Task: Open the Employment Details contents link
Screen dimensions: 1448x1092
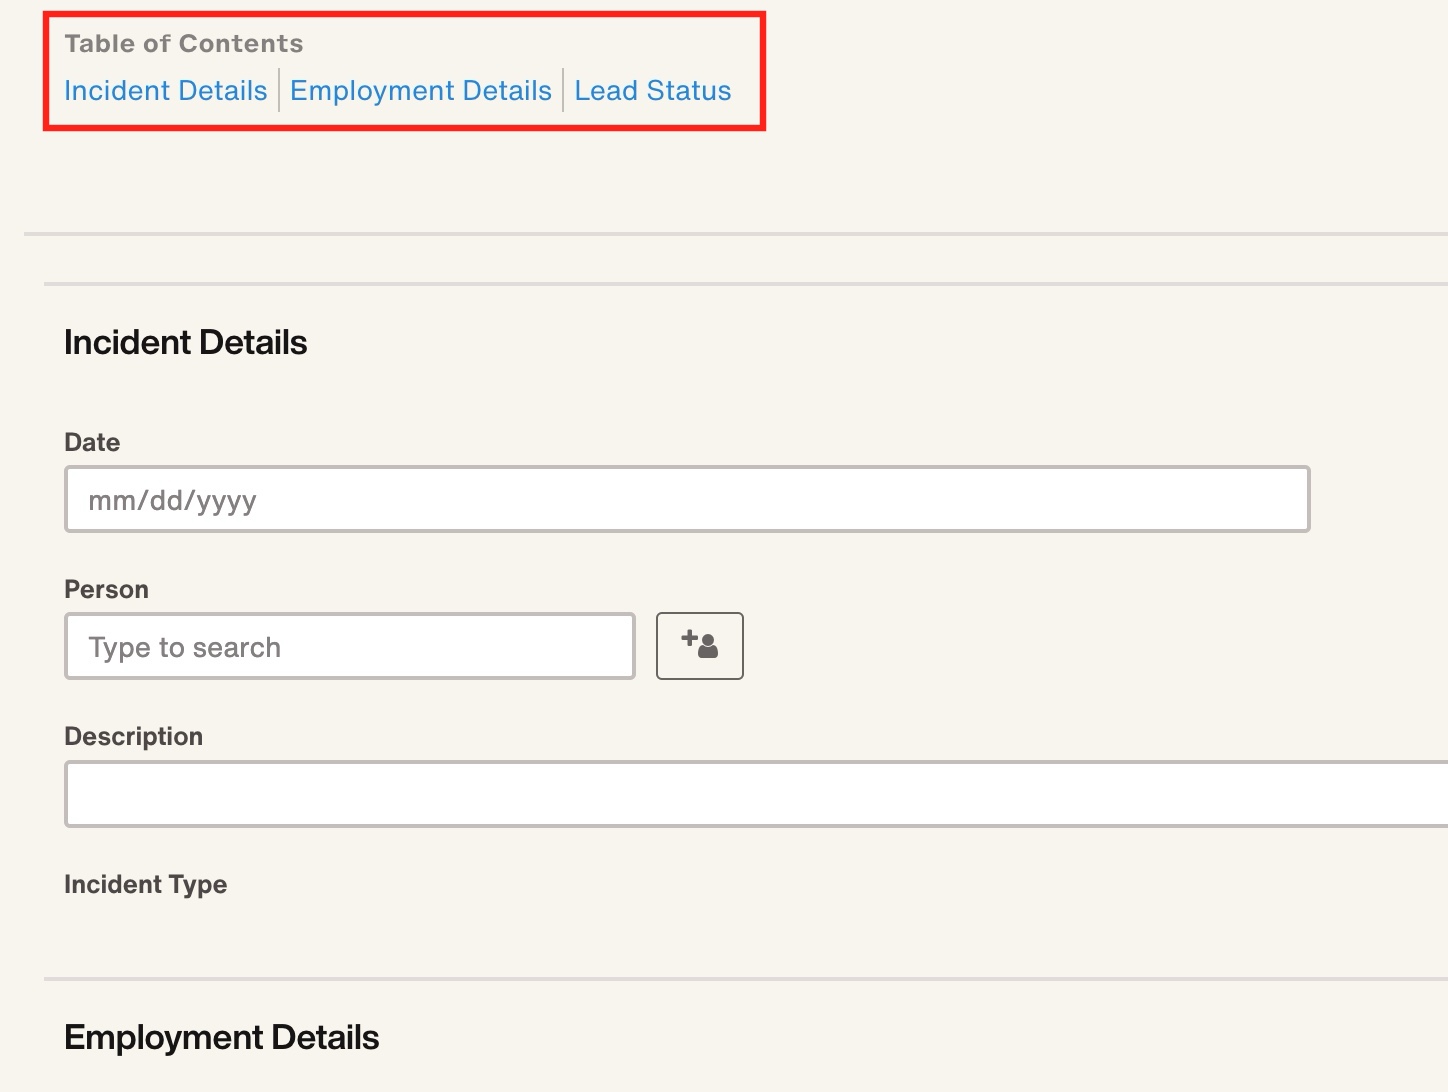Action: click(421, 91)
